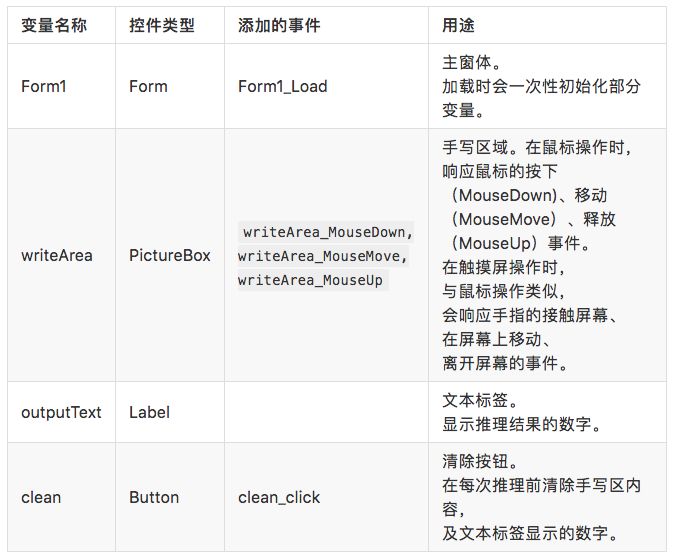Click the PictureBox control type cell
Image resolution: width=675 pixels, height=558 pixels.
point(170,255)
